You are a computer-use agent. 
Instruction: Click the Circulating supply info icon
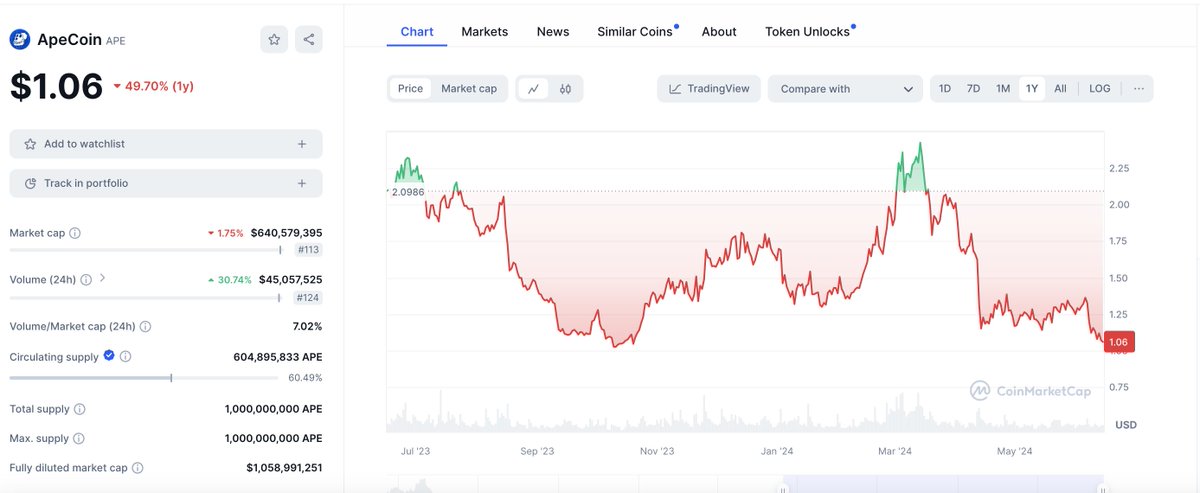[x=125, y=357]
